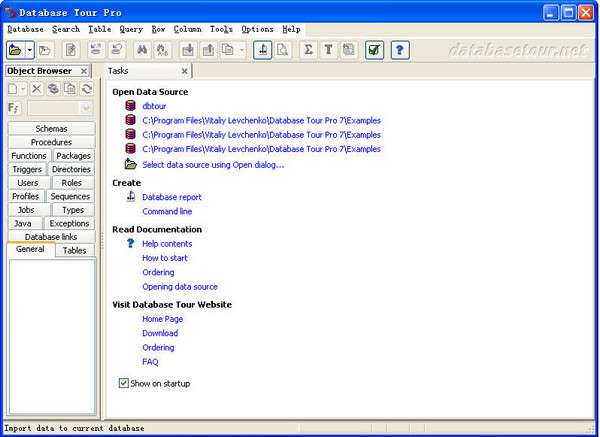Click the refresh icon in Object Browser
This screenshot has height=437, width=600.
[87, 89]
